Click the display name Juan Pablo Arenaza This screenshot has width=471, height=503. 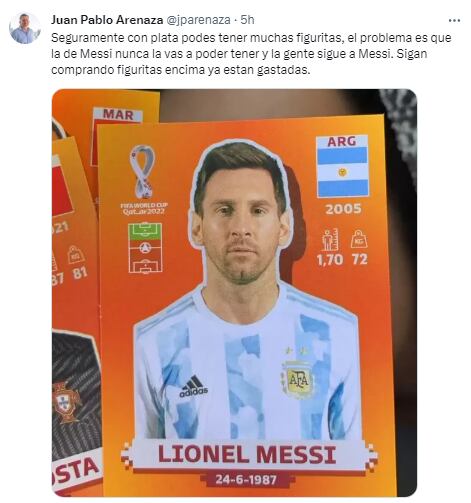pyautogui.click(x=107, y=20)
